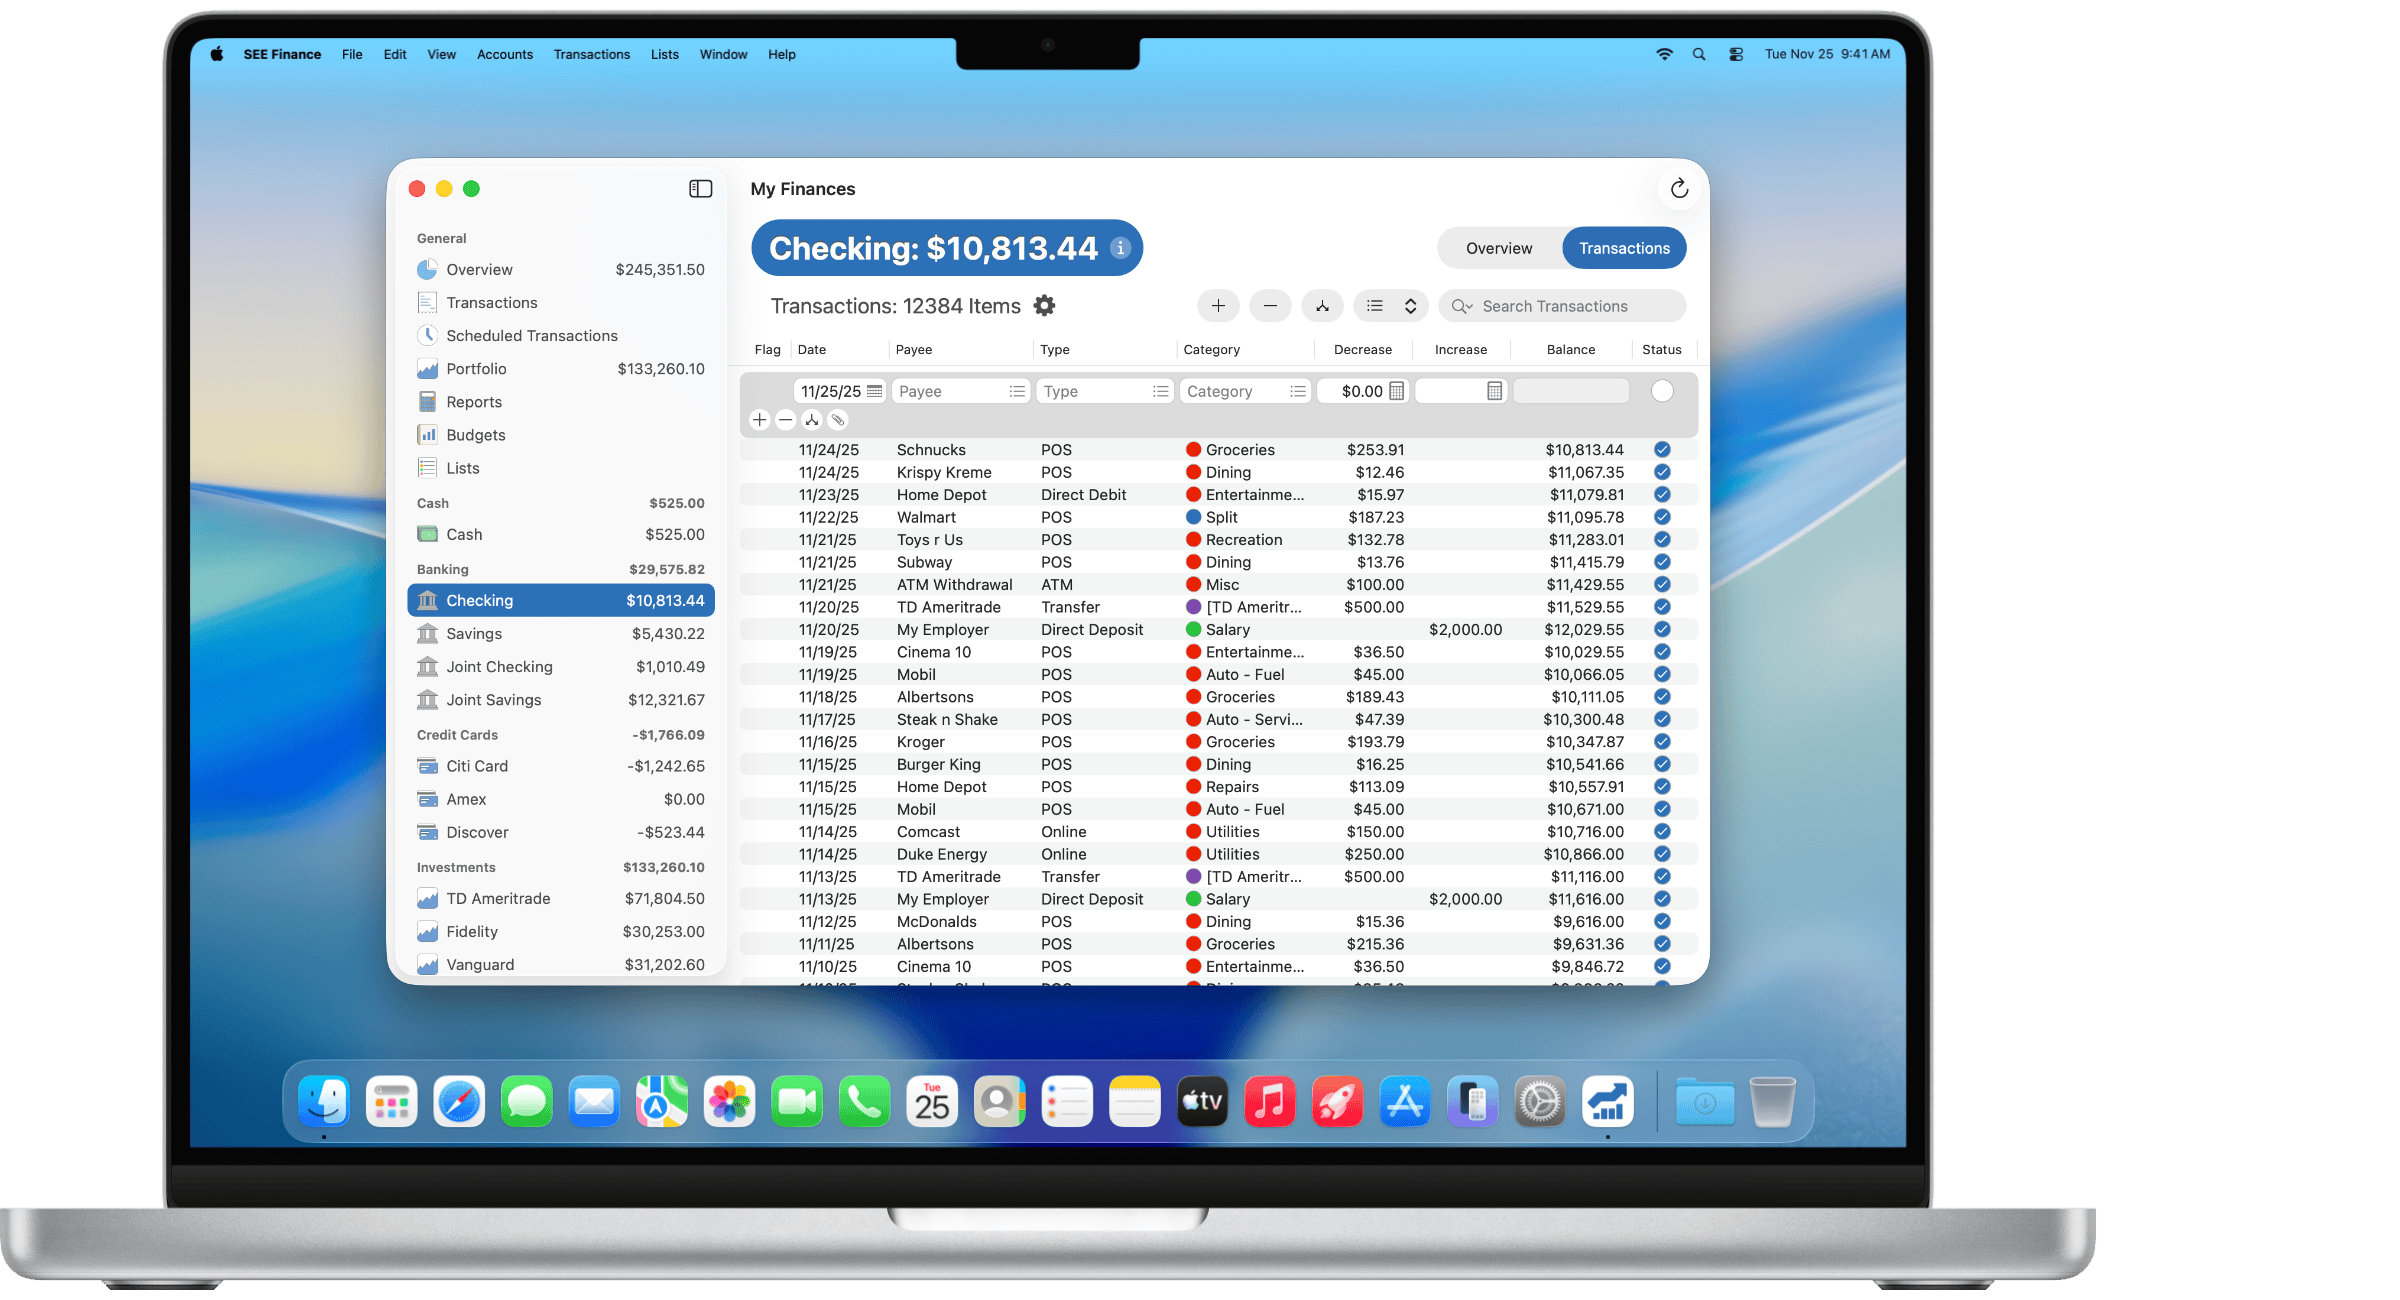Click the toolbar add transaction plus button
Screen dimensions: 2400x1300
pos(1218,306)
